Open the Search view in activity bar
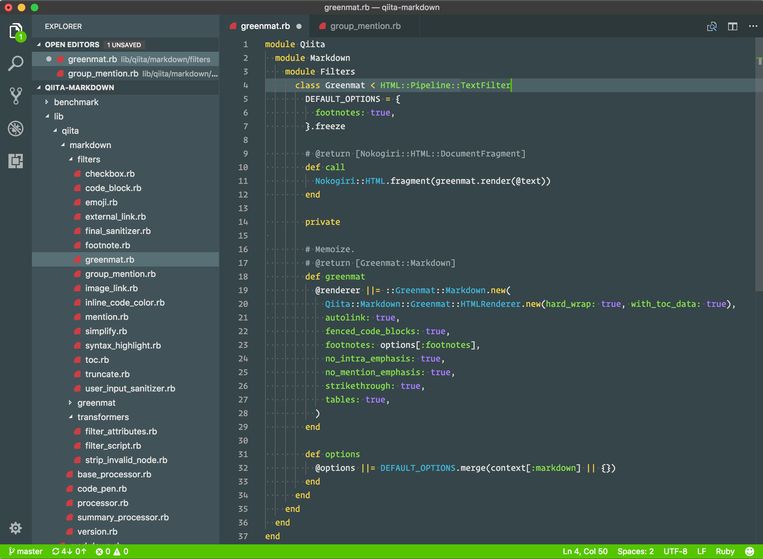This screenshot has width=763, height=559. click(x=16, y=63)
